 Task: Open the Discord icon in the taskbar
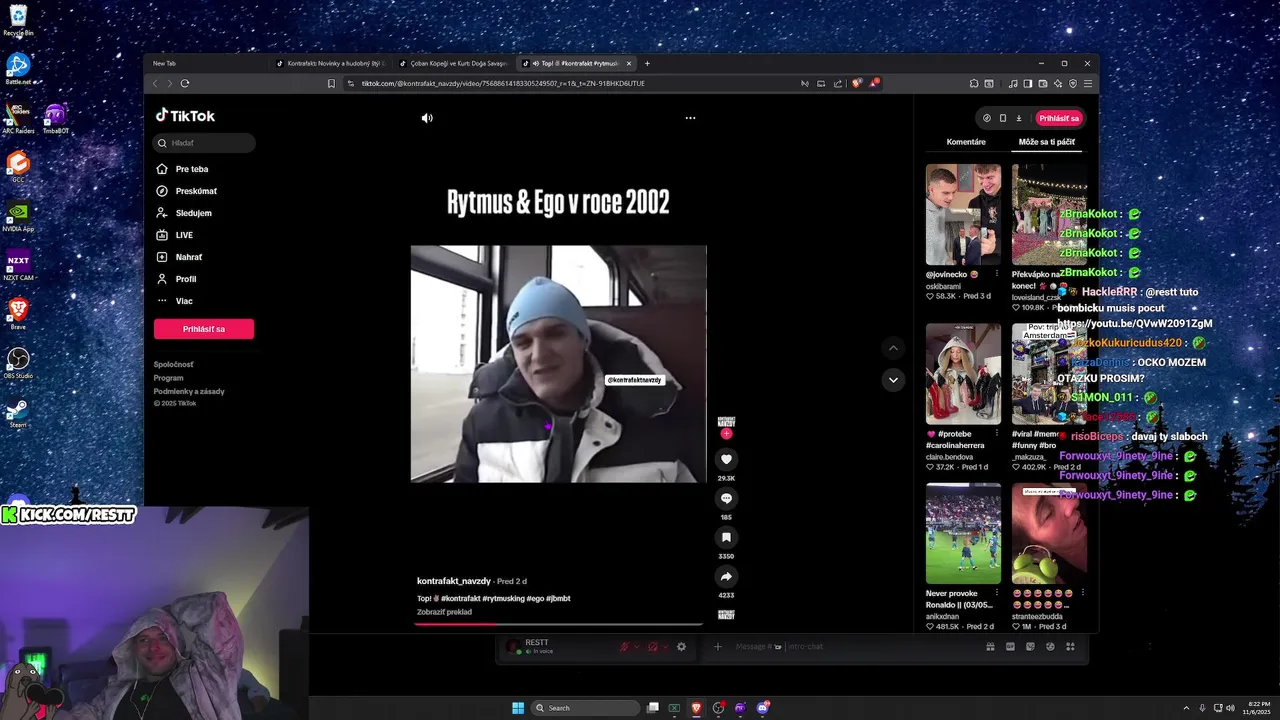click(763, 708)
